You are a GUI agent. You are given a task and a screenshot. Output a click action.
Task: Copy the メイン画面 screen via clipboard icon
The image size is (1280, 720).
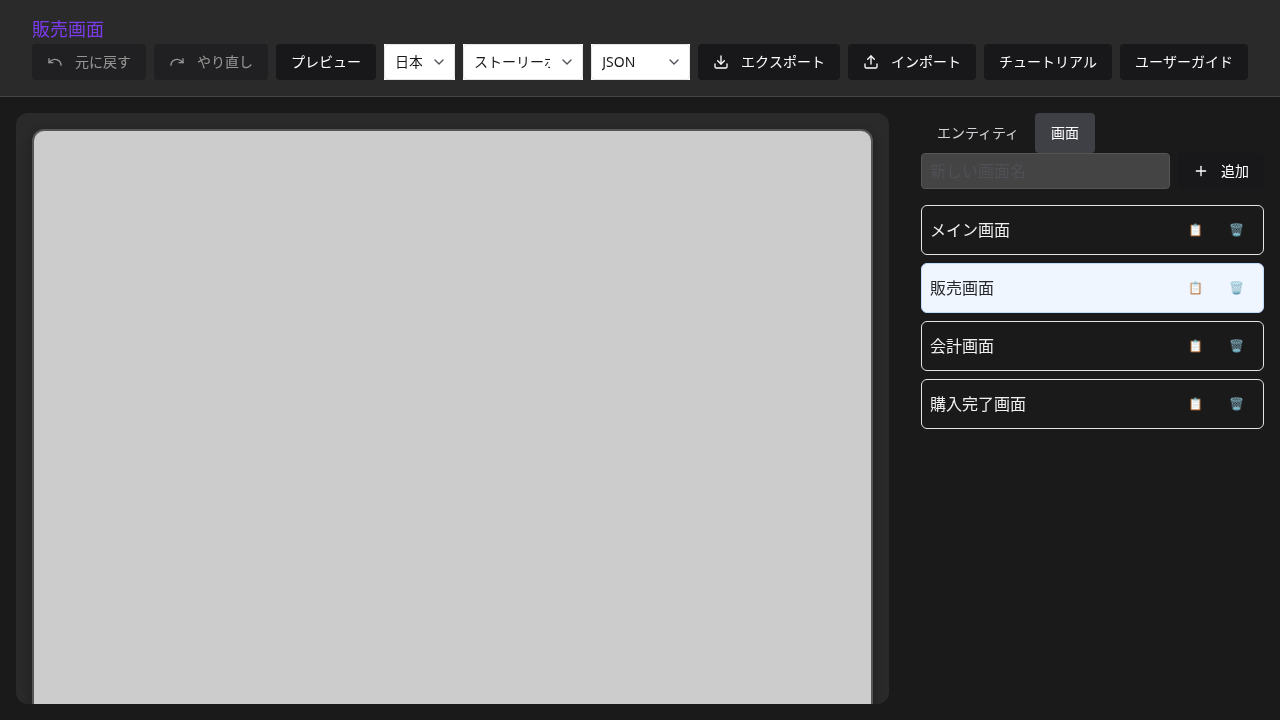click(x=1195, y=230)
